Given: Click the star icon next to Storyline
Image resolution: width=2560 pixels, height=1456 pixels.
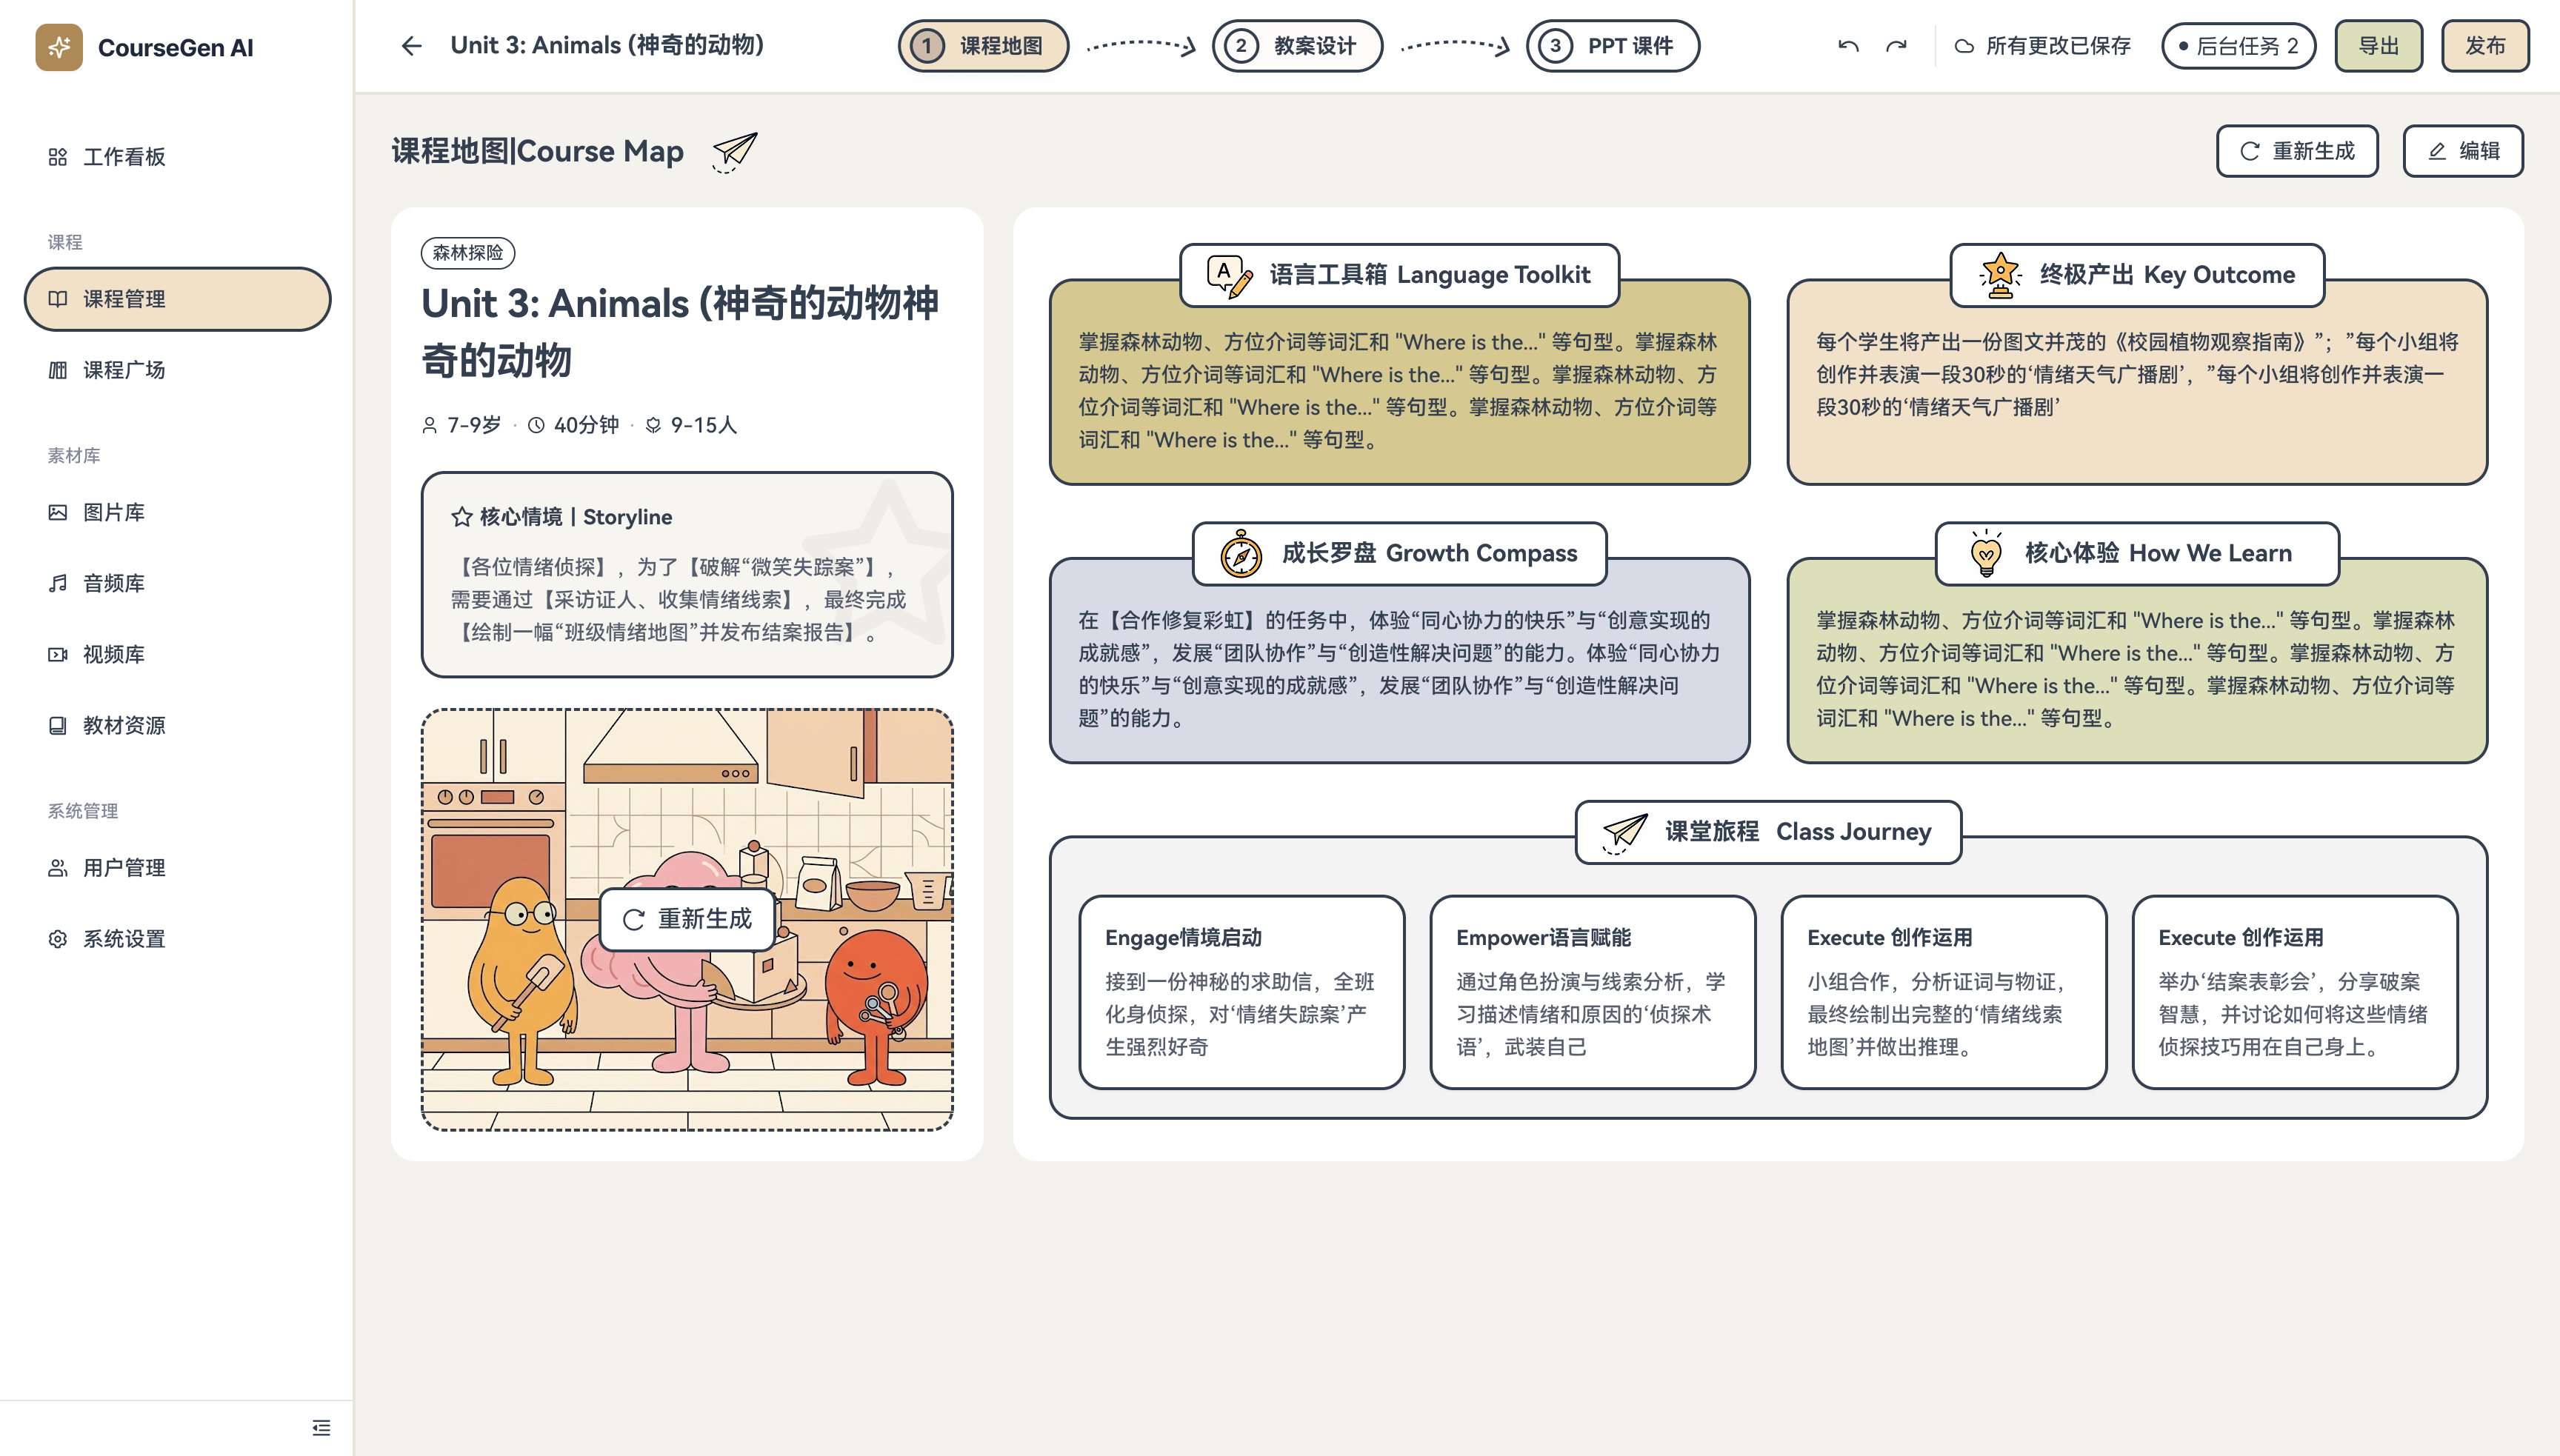Looking at the screenshot, I should (461, 517).
